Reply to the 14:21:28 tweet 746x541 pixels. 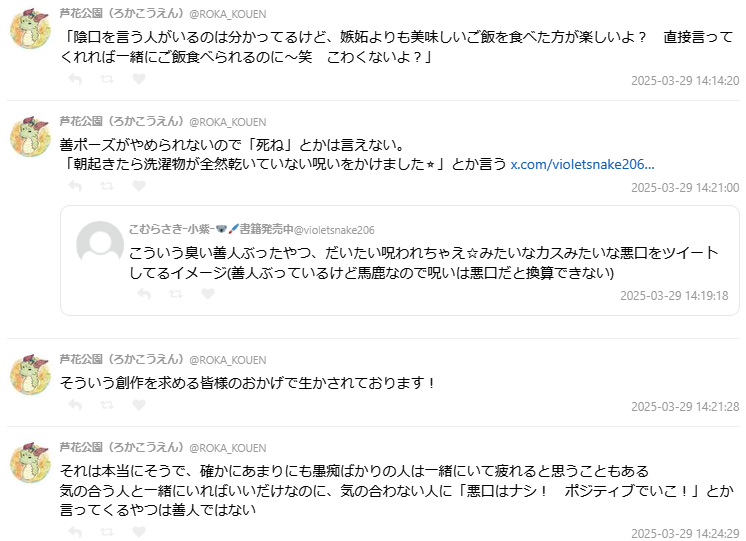(x=74, y=405)
